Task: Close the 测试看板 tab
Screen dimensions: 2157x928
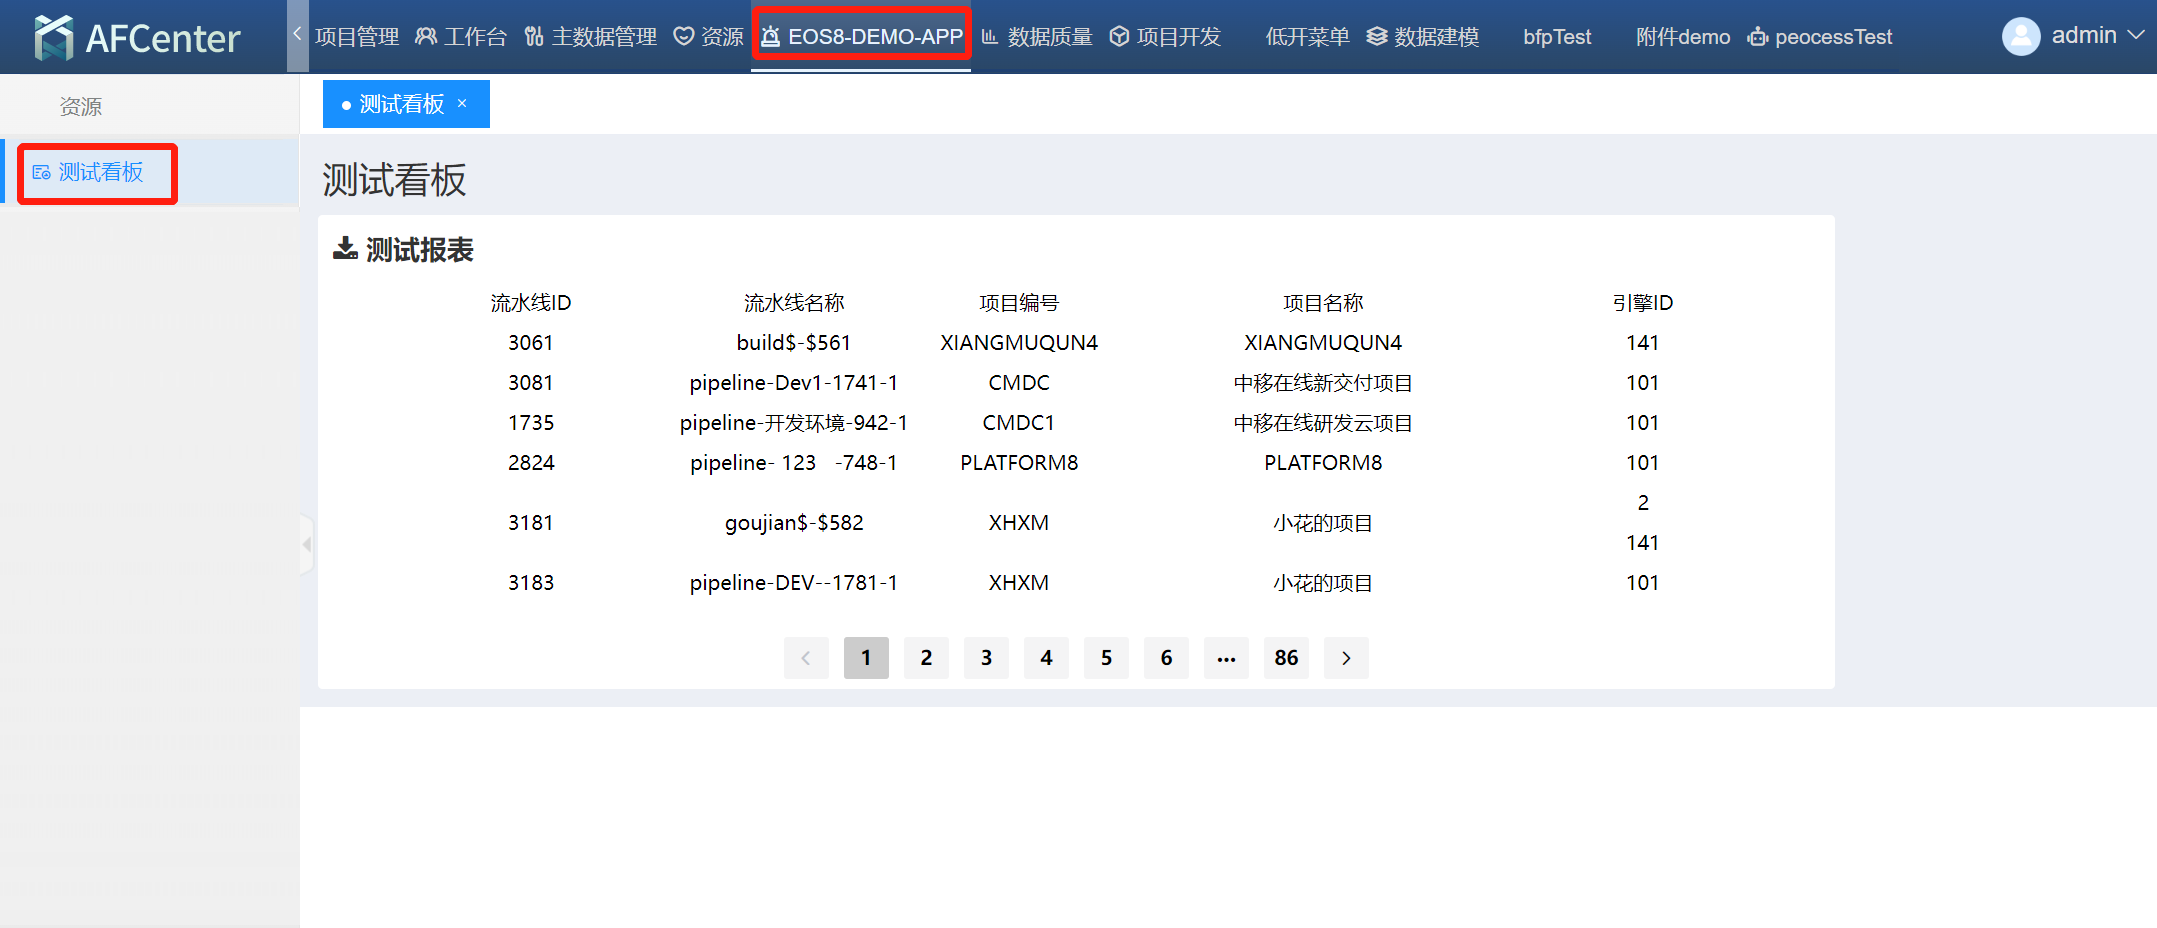Action: [x=462, y=103]
